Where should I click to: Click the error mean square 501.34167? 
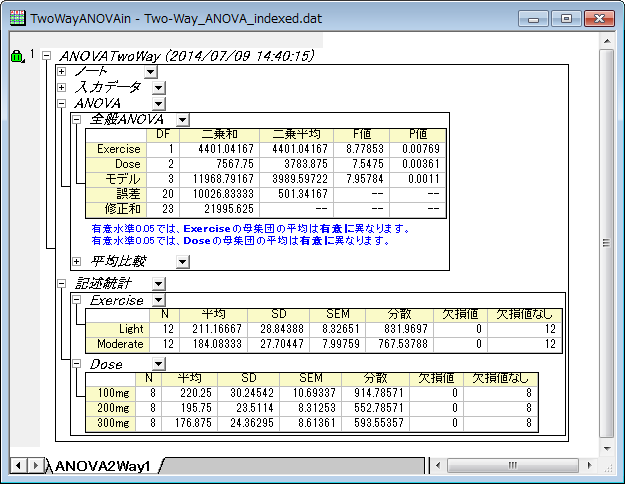click(x=303, y=194)
